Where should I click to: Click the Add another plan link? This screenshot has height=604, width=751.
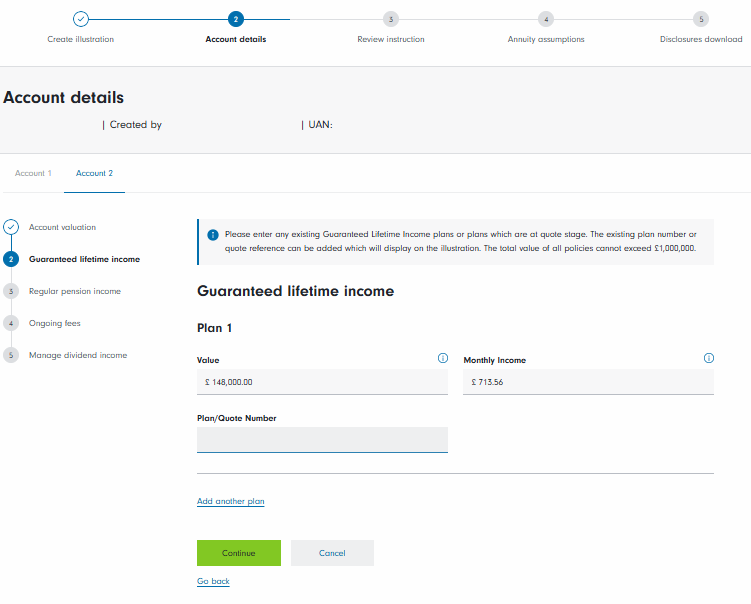coord(230,501)
